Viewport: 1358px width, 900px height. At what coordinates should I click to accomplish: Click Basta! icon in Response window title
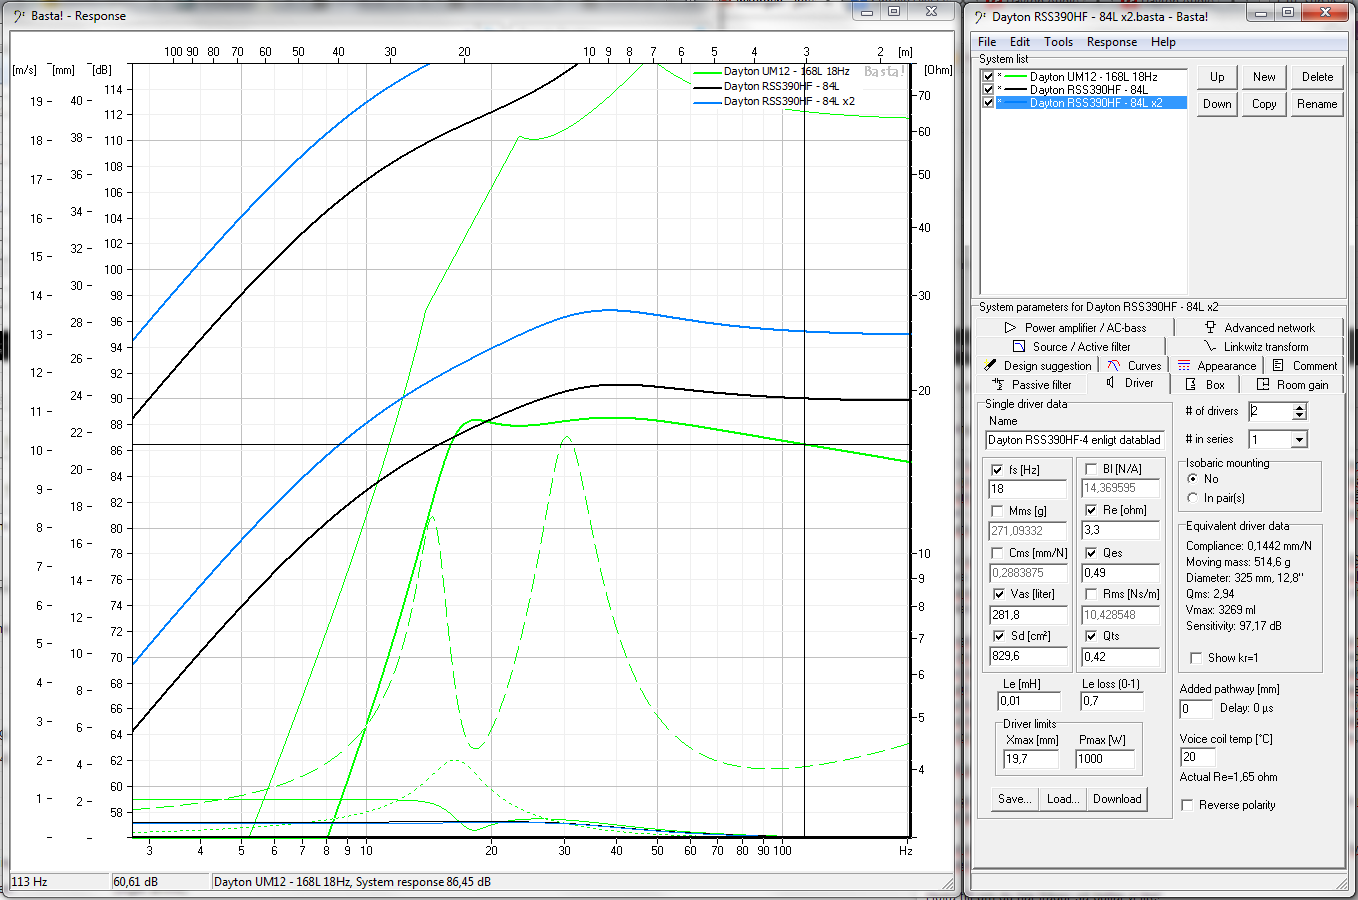point(21,16)
